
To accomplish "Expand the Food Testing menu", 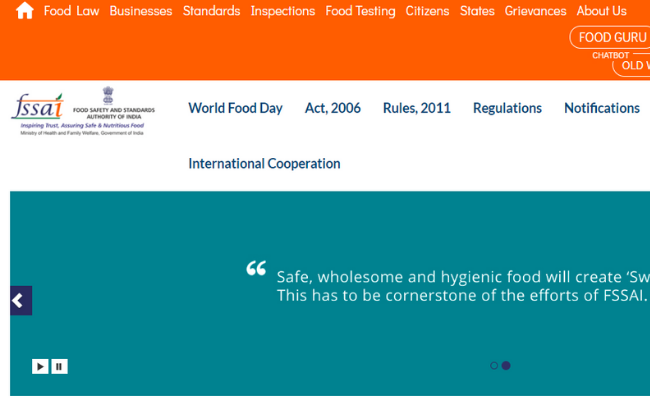I will pyautogui.click(x=360, y=11).
